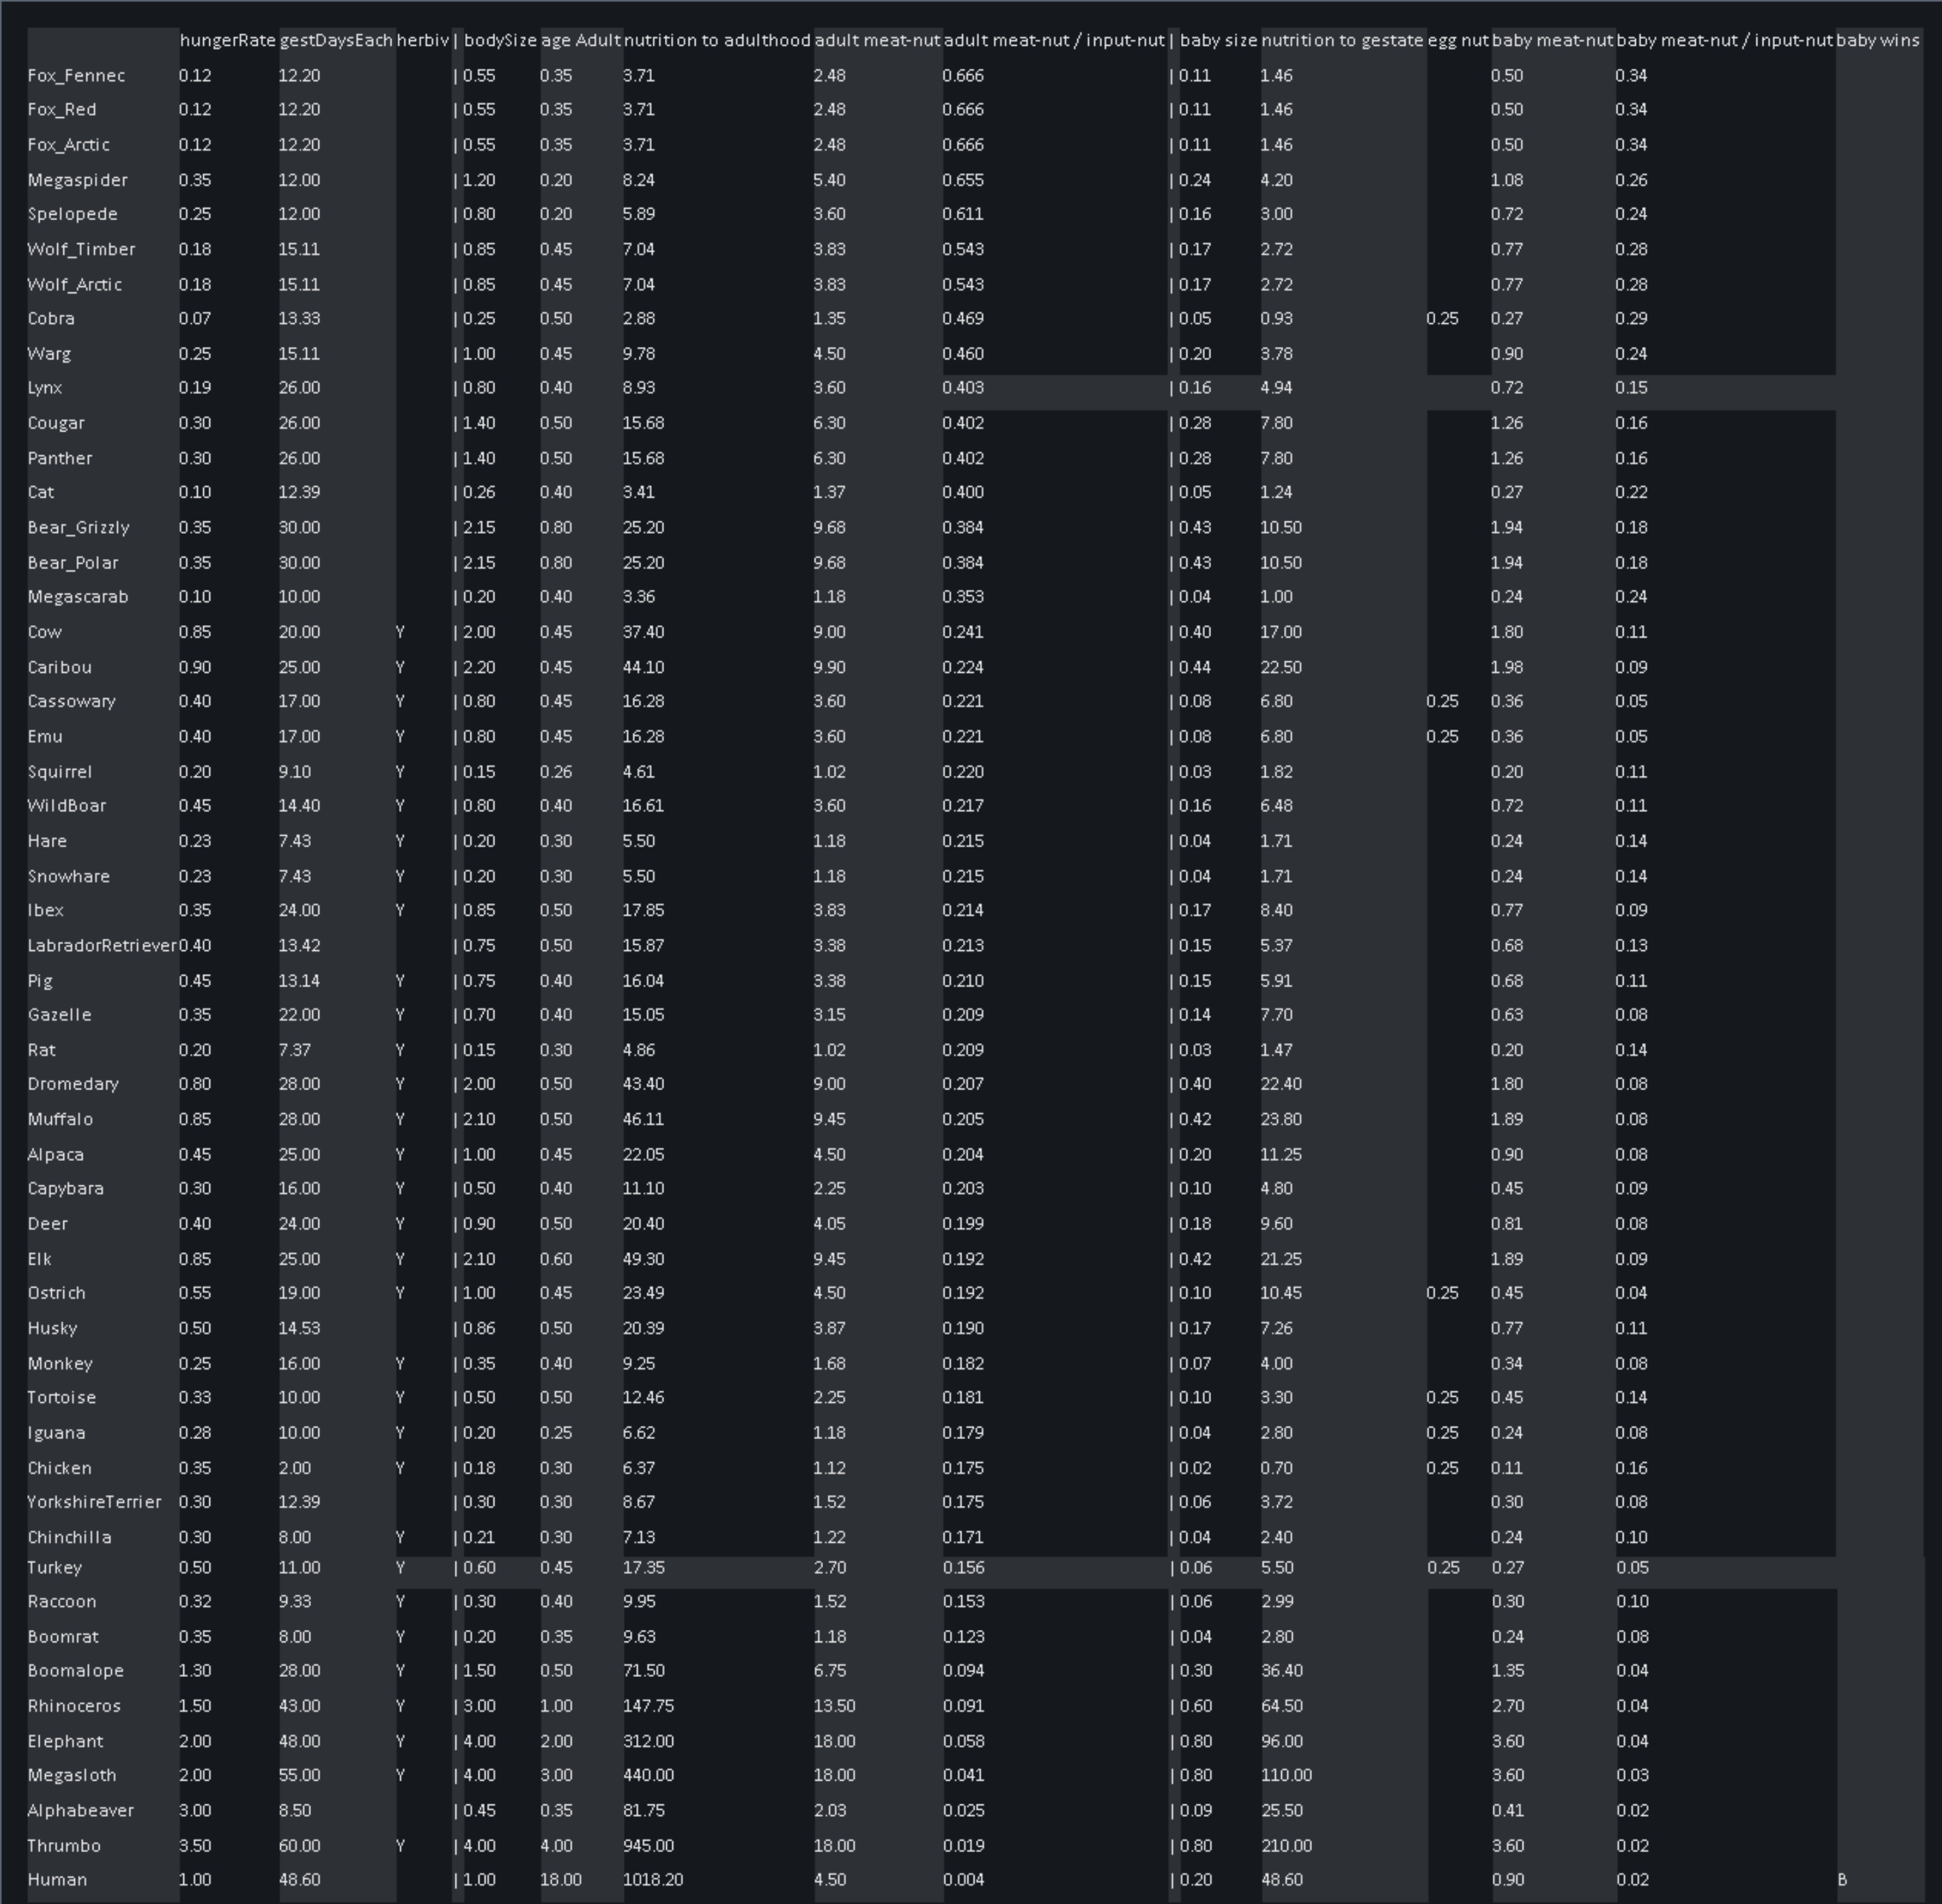Select the YorkshireTerrier row label

pyautogui.click(x=94, y=1501)
